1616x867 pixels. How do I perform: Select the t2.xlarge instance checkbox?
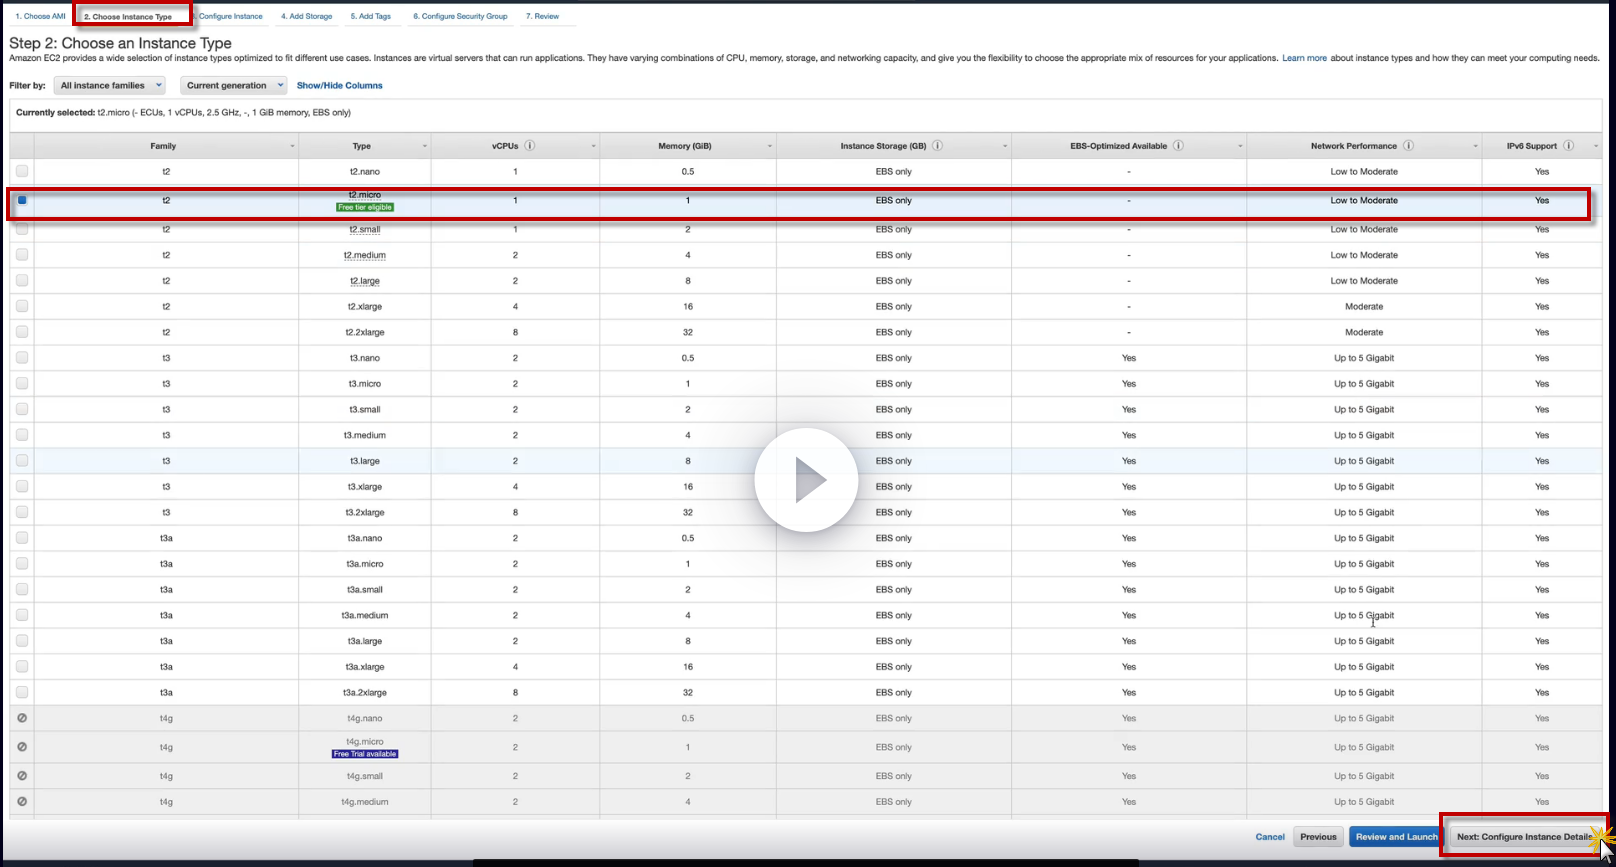[22, 306]
